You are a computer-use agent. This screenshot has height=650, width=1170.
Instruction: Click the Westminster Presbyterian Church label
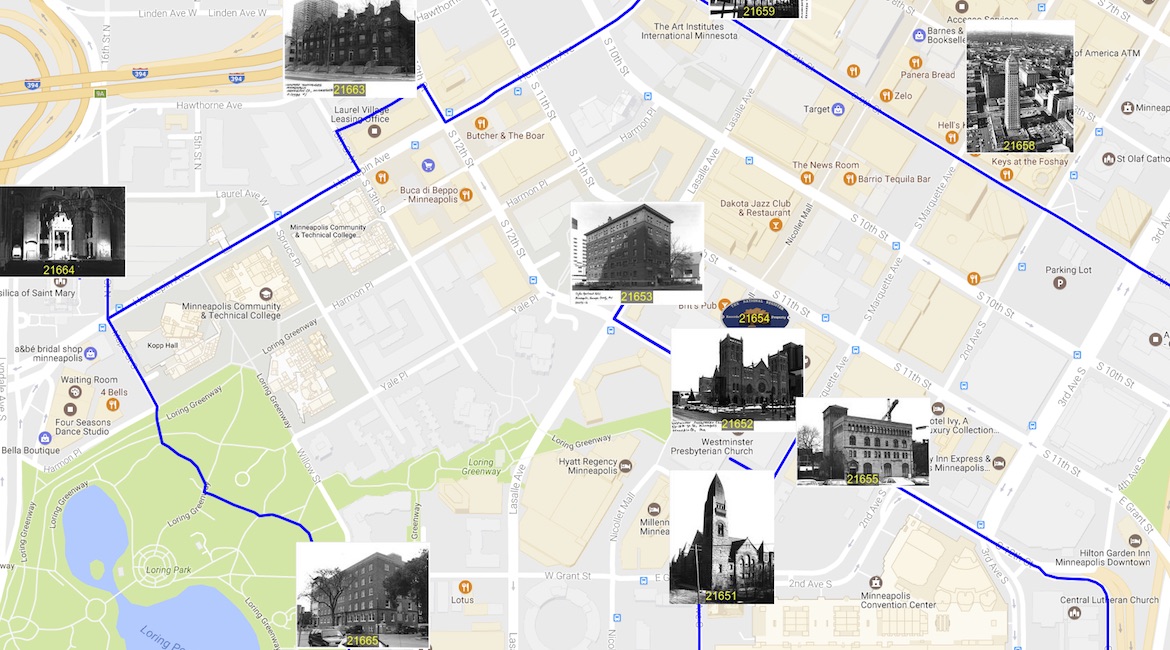pyautogui.click(x=711, y=446)
